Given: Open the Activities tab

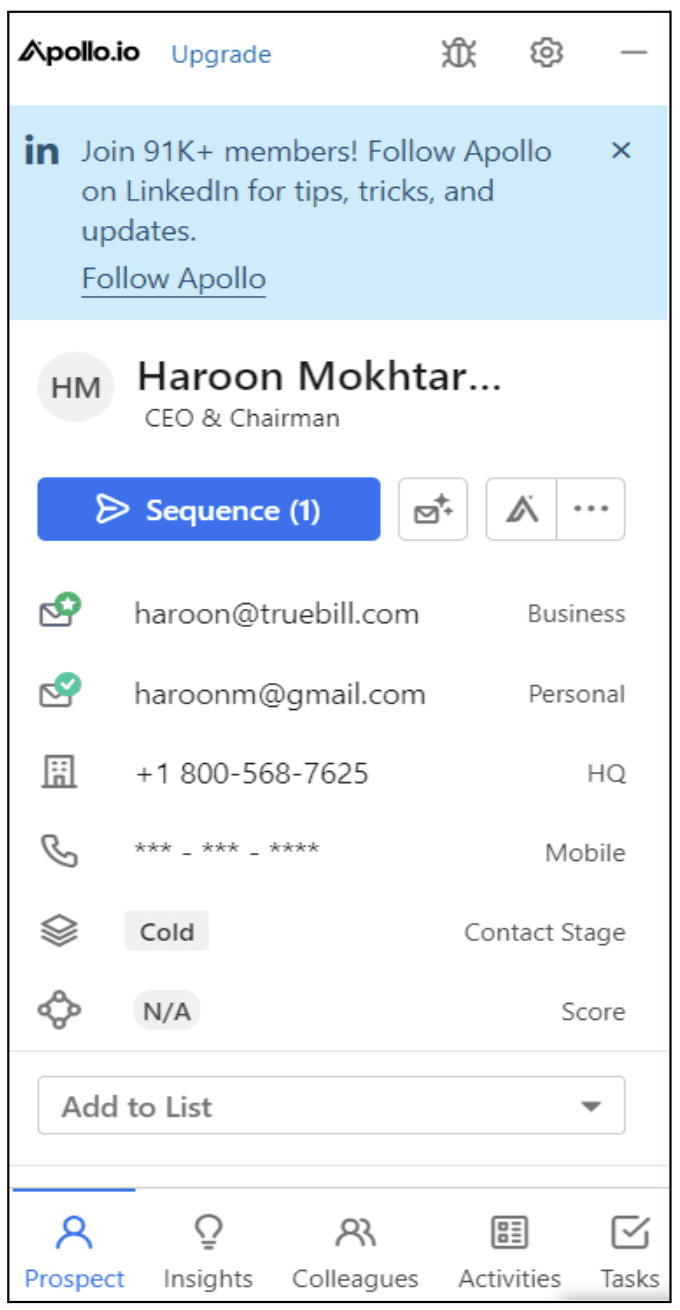Looking at the screenshot, I should (509, 1250).
